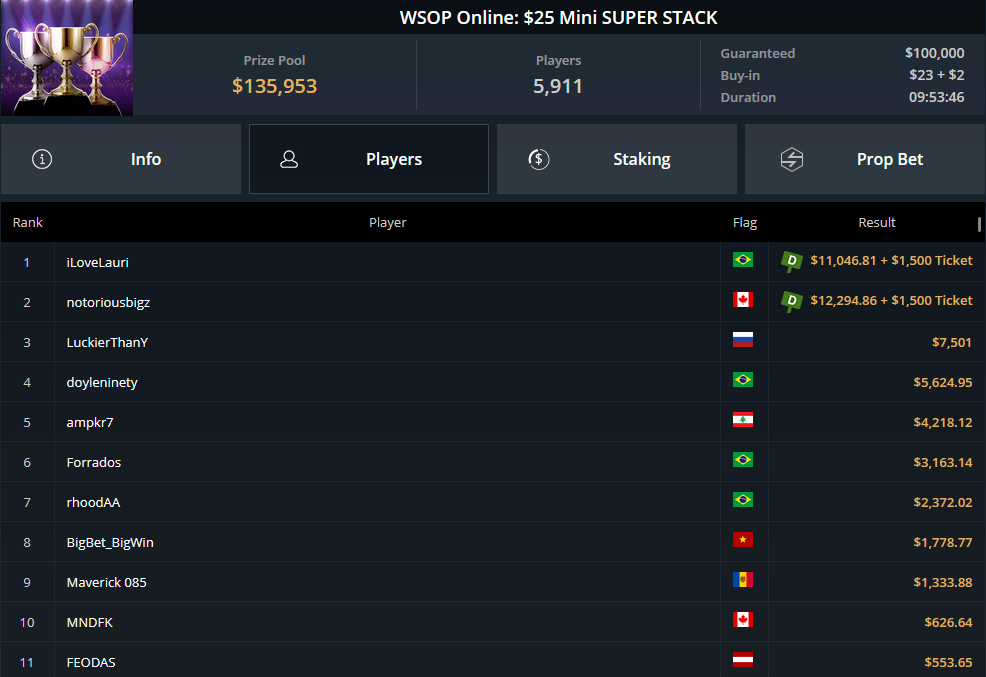Click the $3,163.14 result
986x677 pixels.
943,463
